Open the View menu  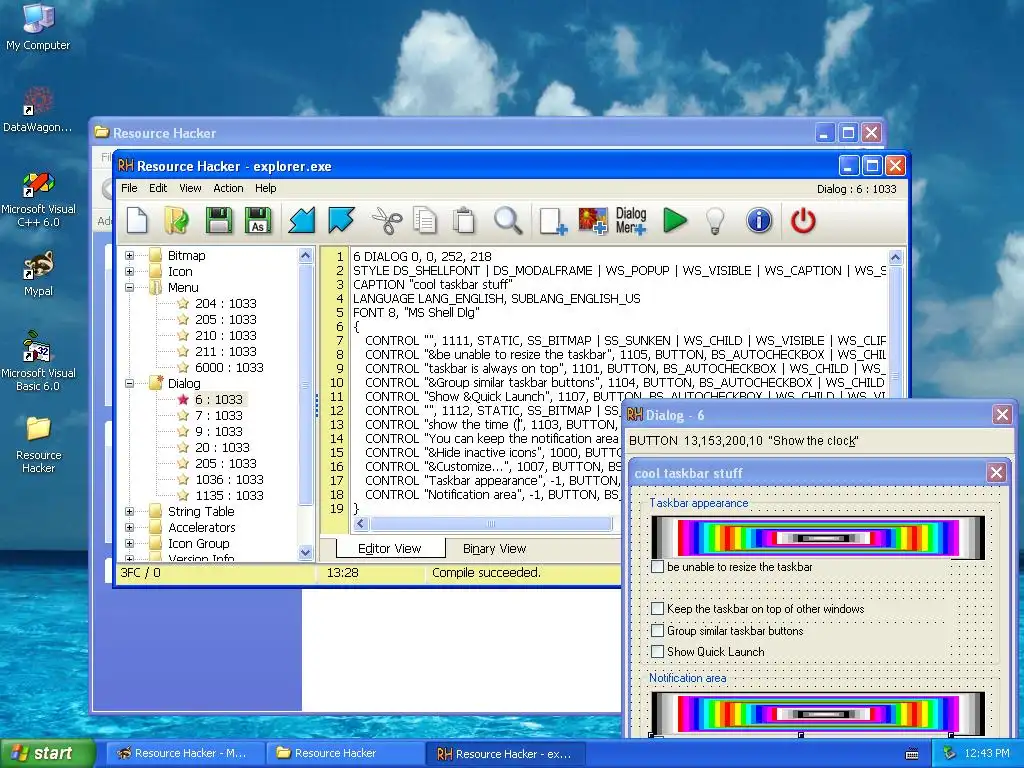coord(190,188)
